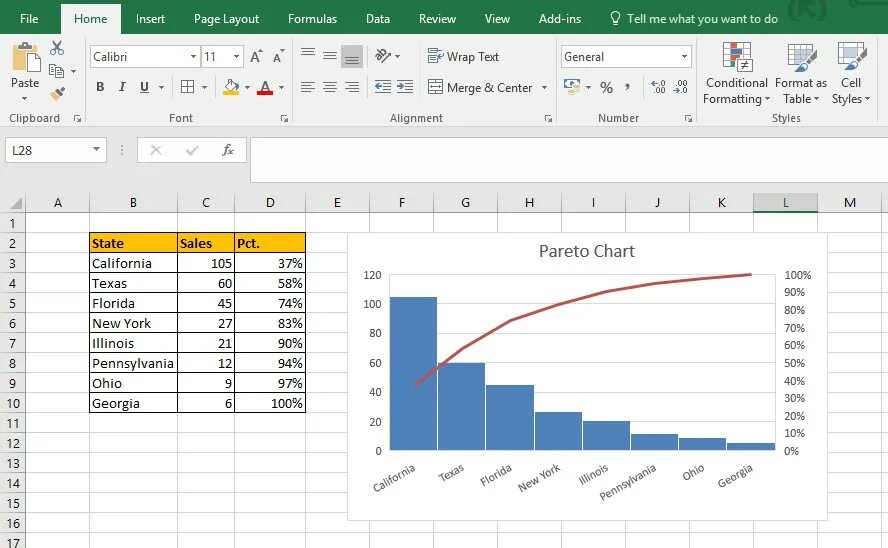Click the Orientation text-angle icon

(383, 55)
